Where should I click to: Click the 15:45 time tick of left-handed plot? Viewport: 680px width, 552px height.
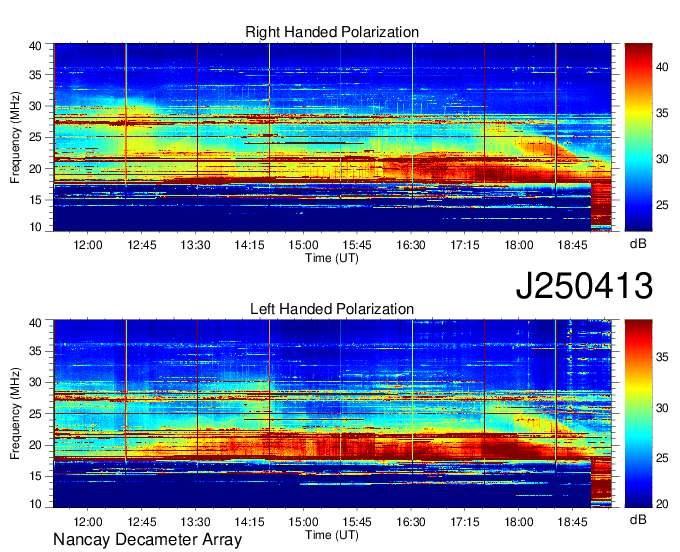[x=357, y=522]
